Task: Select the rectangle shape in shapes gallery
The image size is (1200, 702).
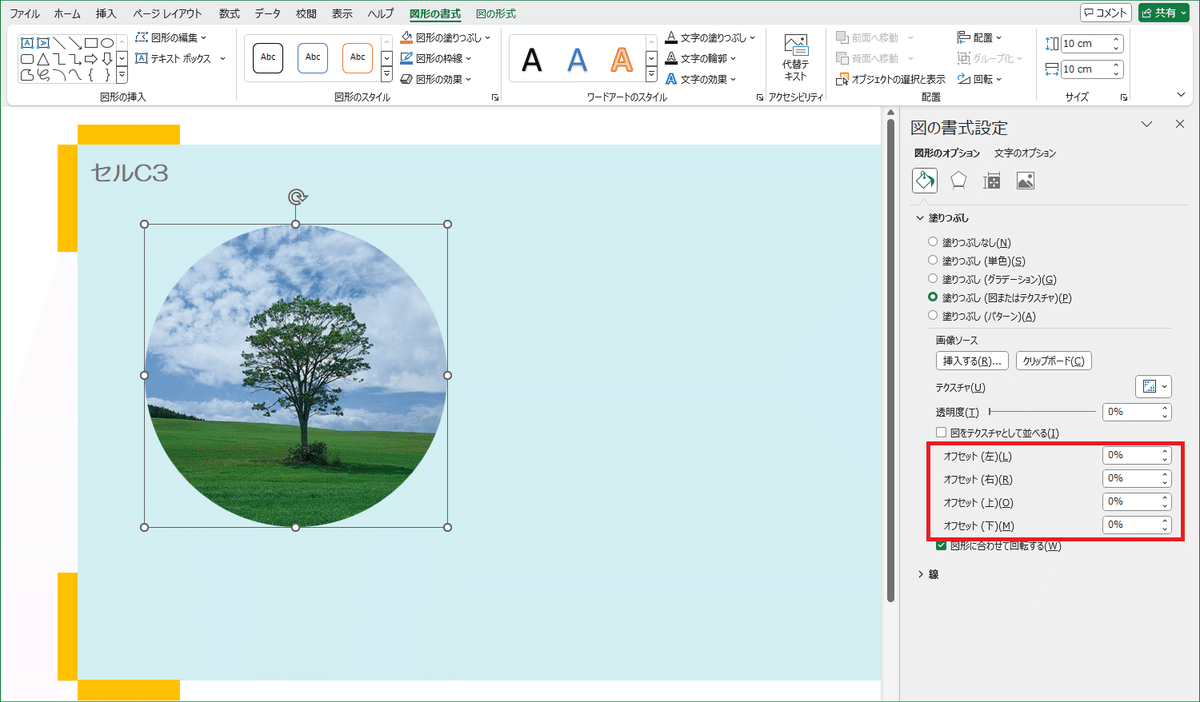Action: (91, 43)
